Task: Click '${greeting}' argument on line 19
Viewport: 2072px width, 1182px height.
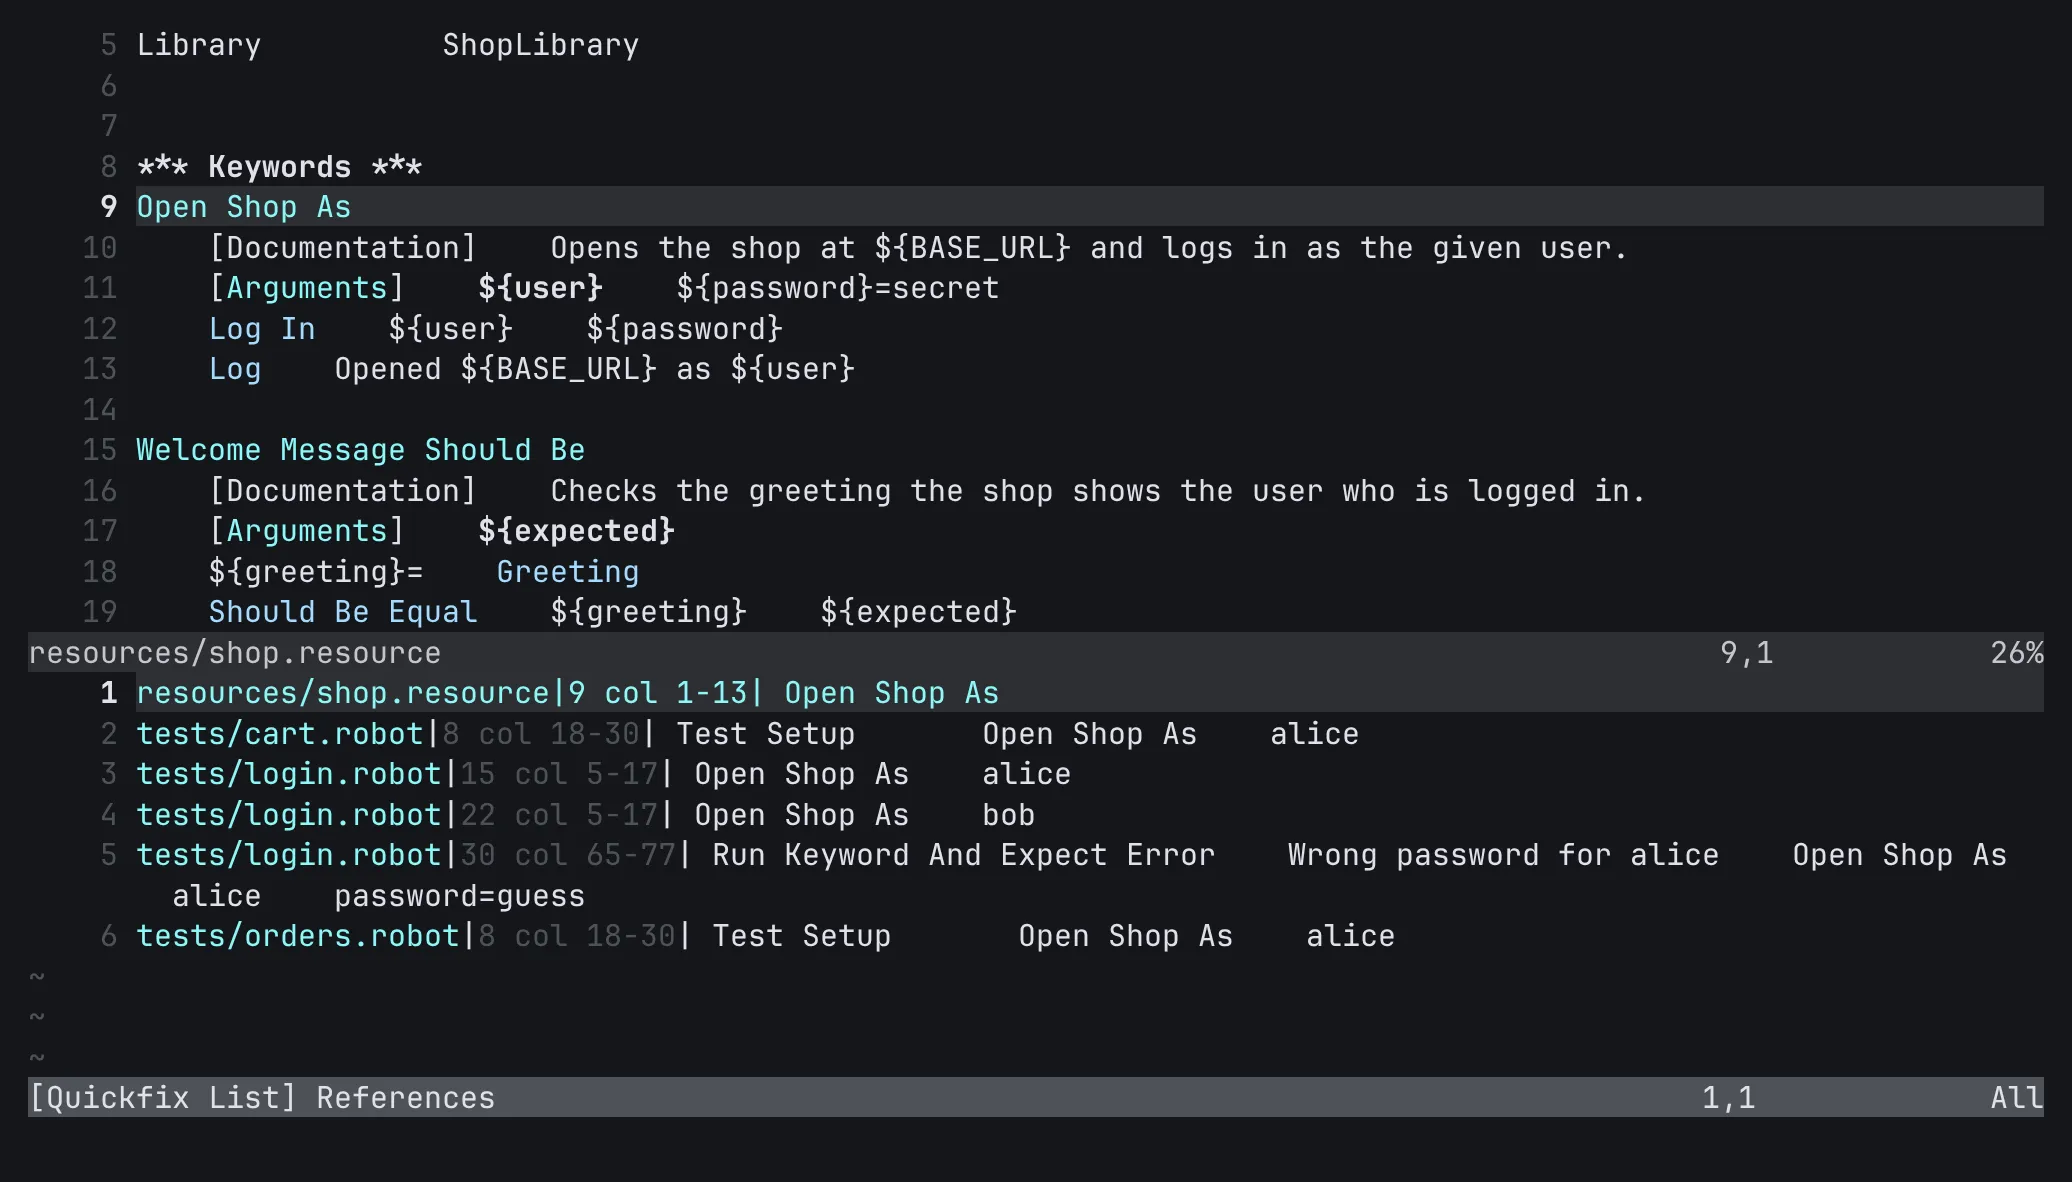Action: (x=648, y=612)
